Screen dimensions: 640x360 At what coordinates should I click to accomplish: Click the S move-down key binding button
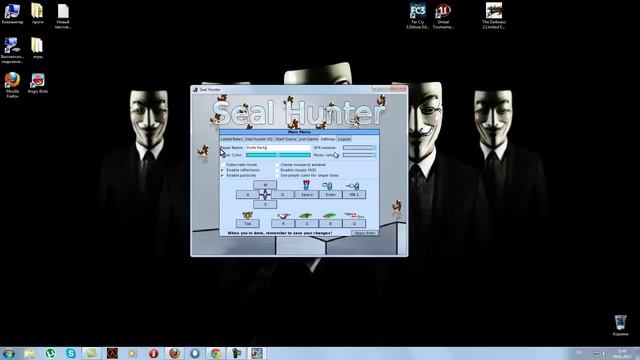[265, 204]
